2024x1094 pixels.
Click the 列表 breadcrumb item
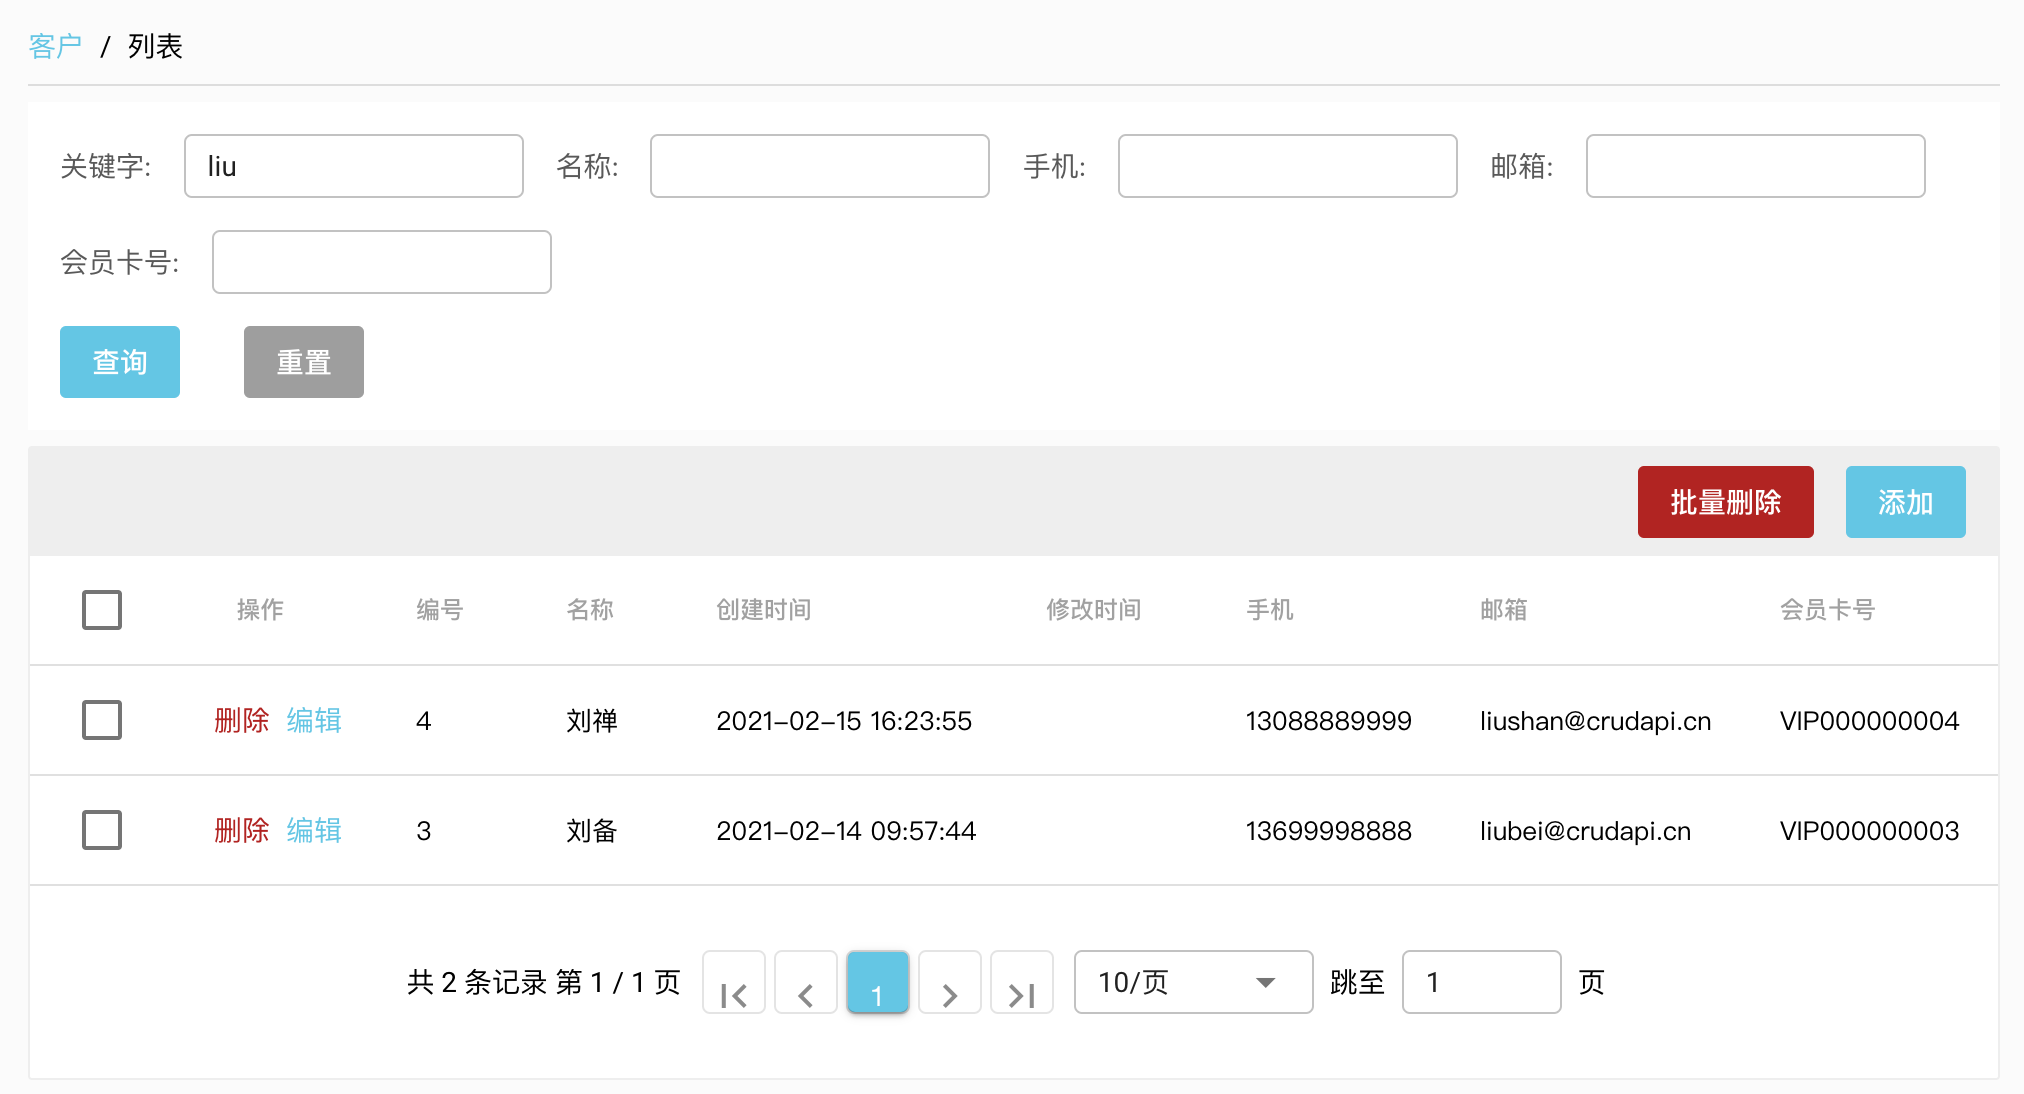(153, 45)
